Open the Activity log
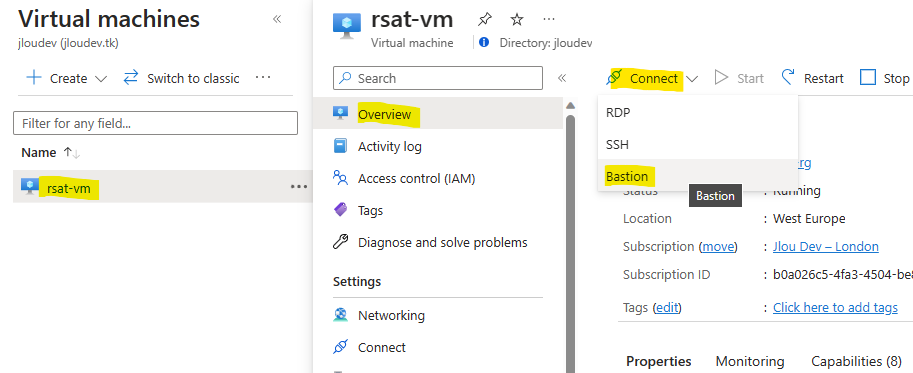Screen dimensions: 913x373 (390, 147)
